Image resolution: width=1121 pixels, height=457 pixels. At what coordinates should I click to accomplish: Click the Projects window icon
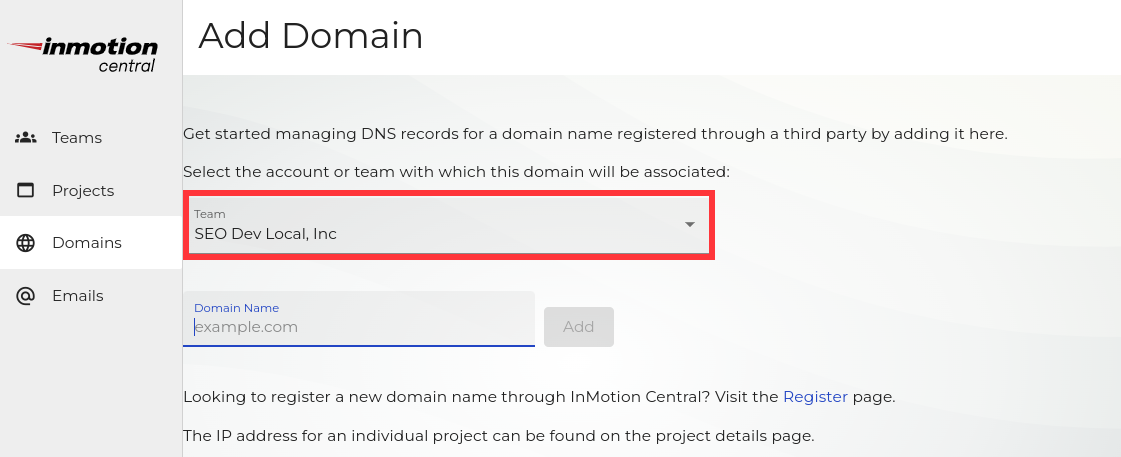(26, 191)
